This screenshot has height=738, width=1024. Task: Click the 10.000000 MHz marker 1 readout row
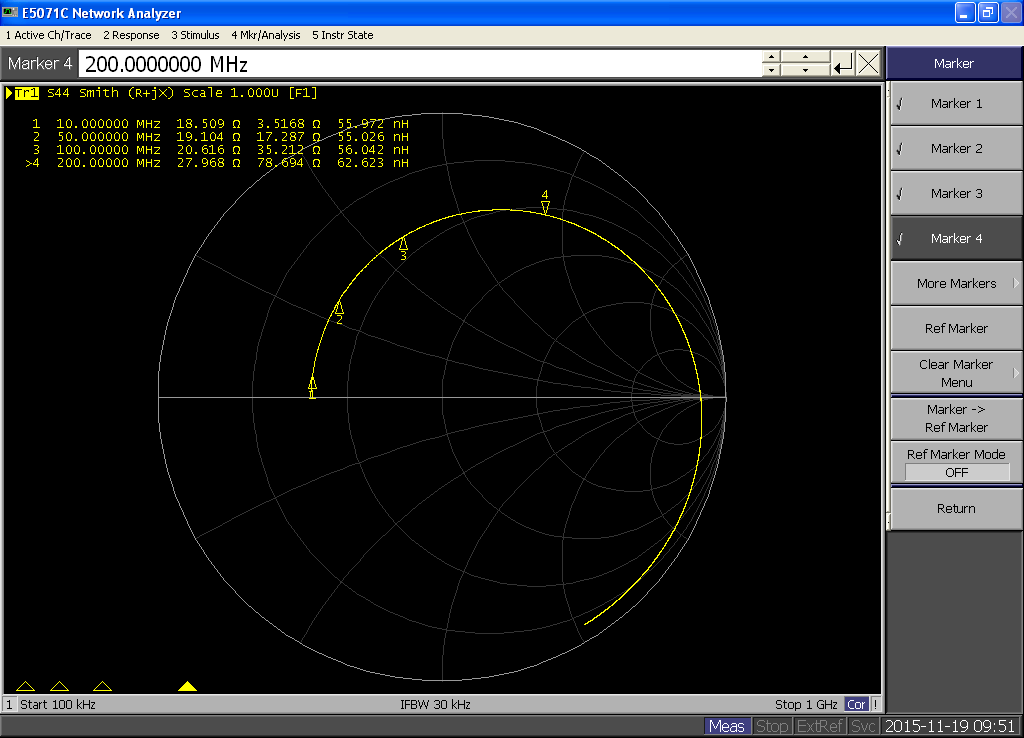(220, 123)
